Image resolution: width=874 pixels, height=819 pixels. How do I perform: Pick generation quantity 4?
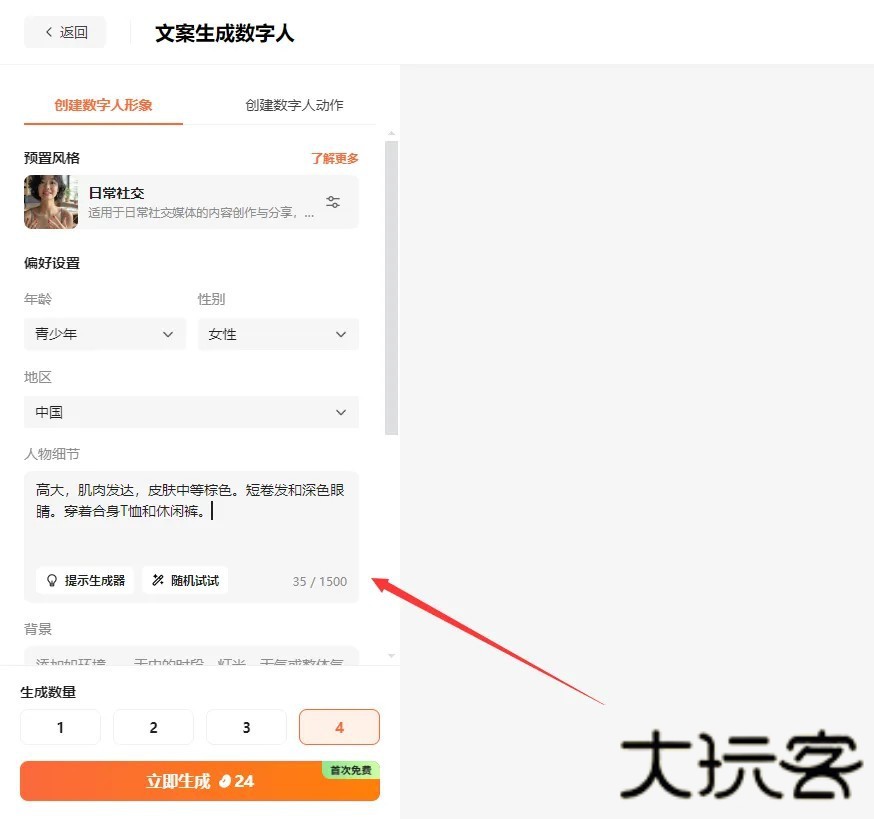tap(339, 727)
